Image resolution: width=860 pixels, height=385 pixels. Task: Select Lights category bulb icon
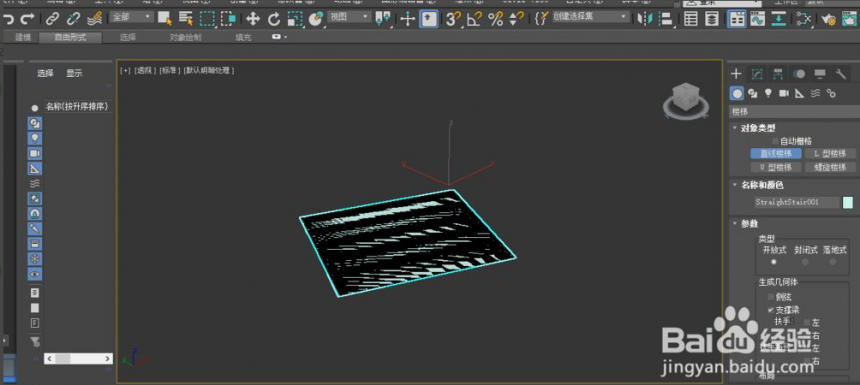[x=768, y=94]
